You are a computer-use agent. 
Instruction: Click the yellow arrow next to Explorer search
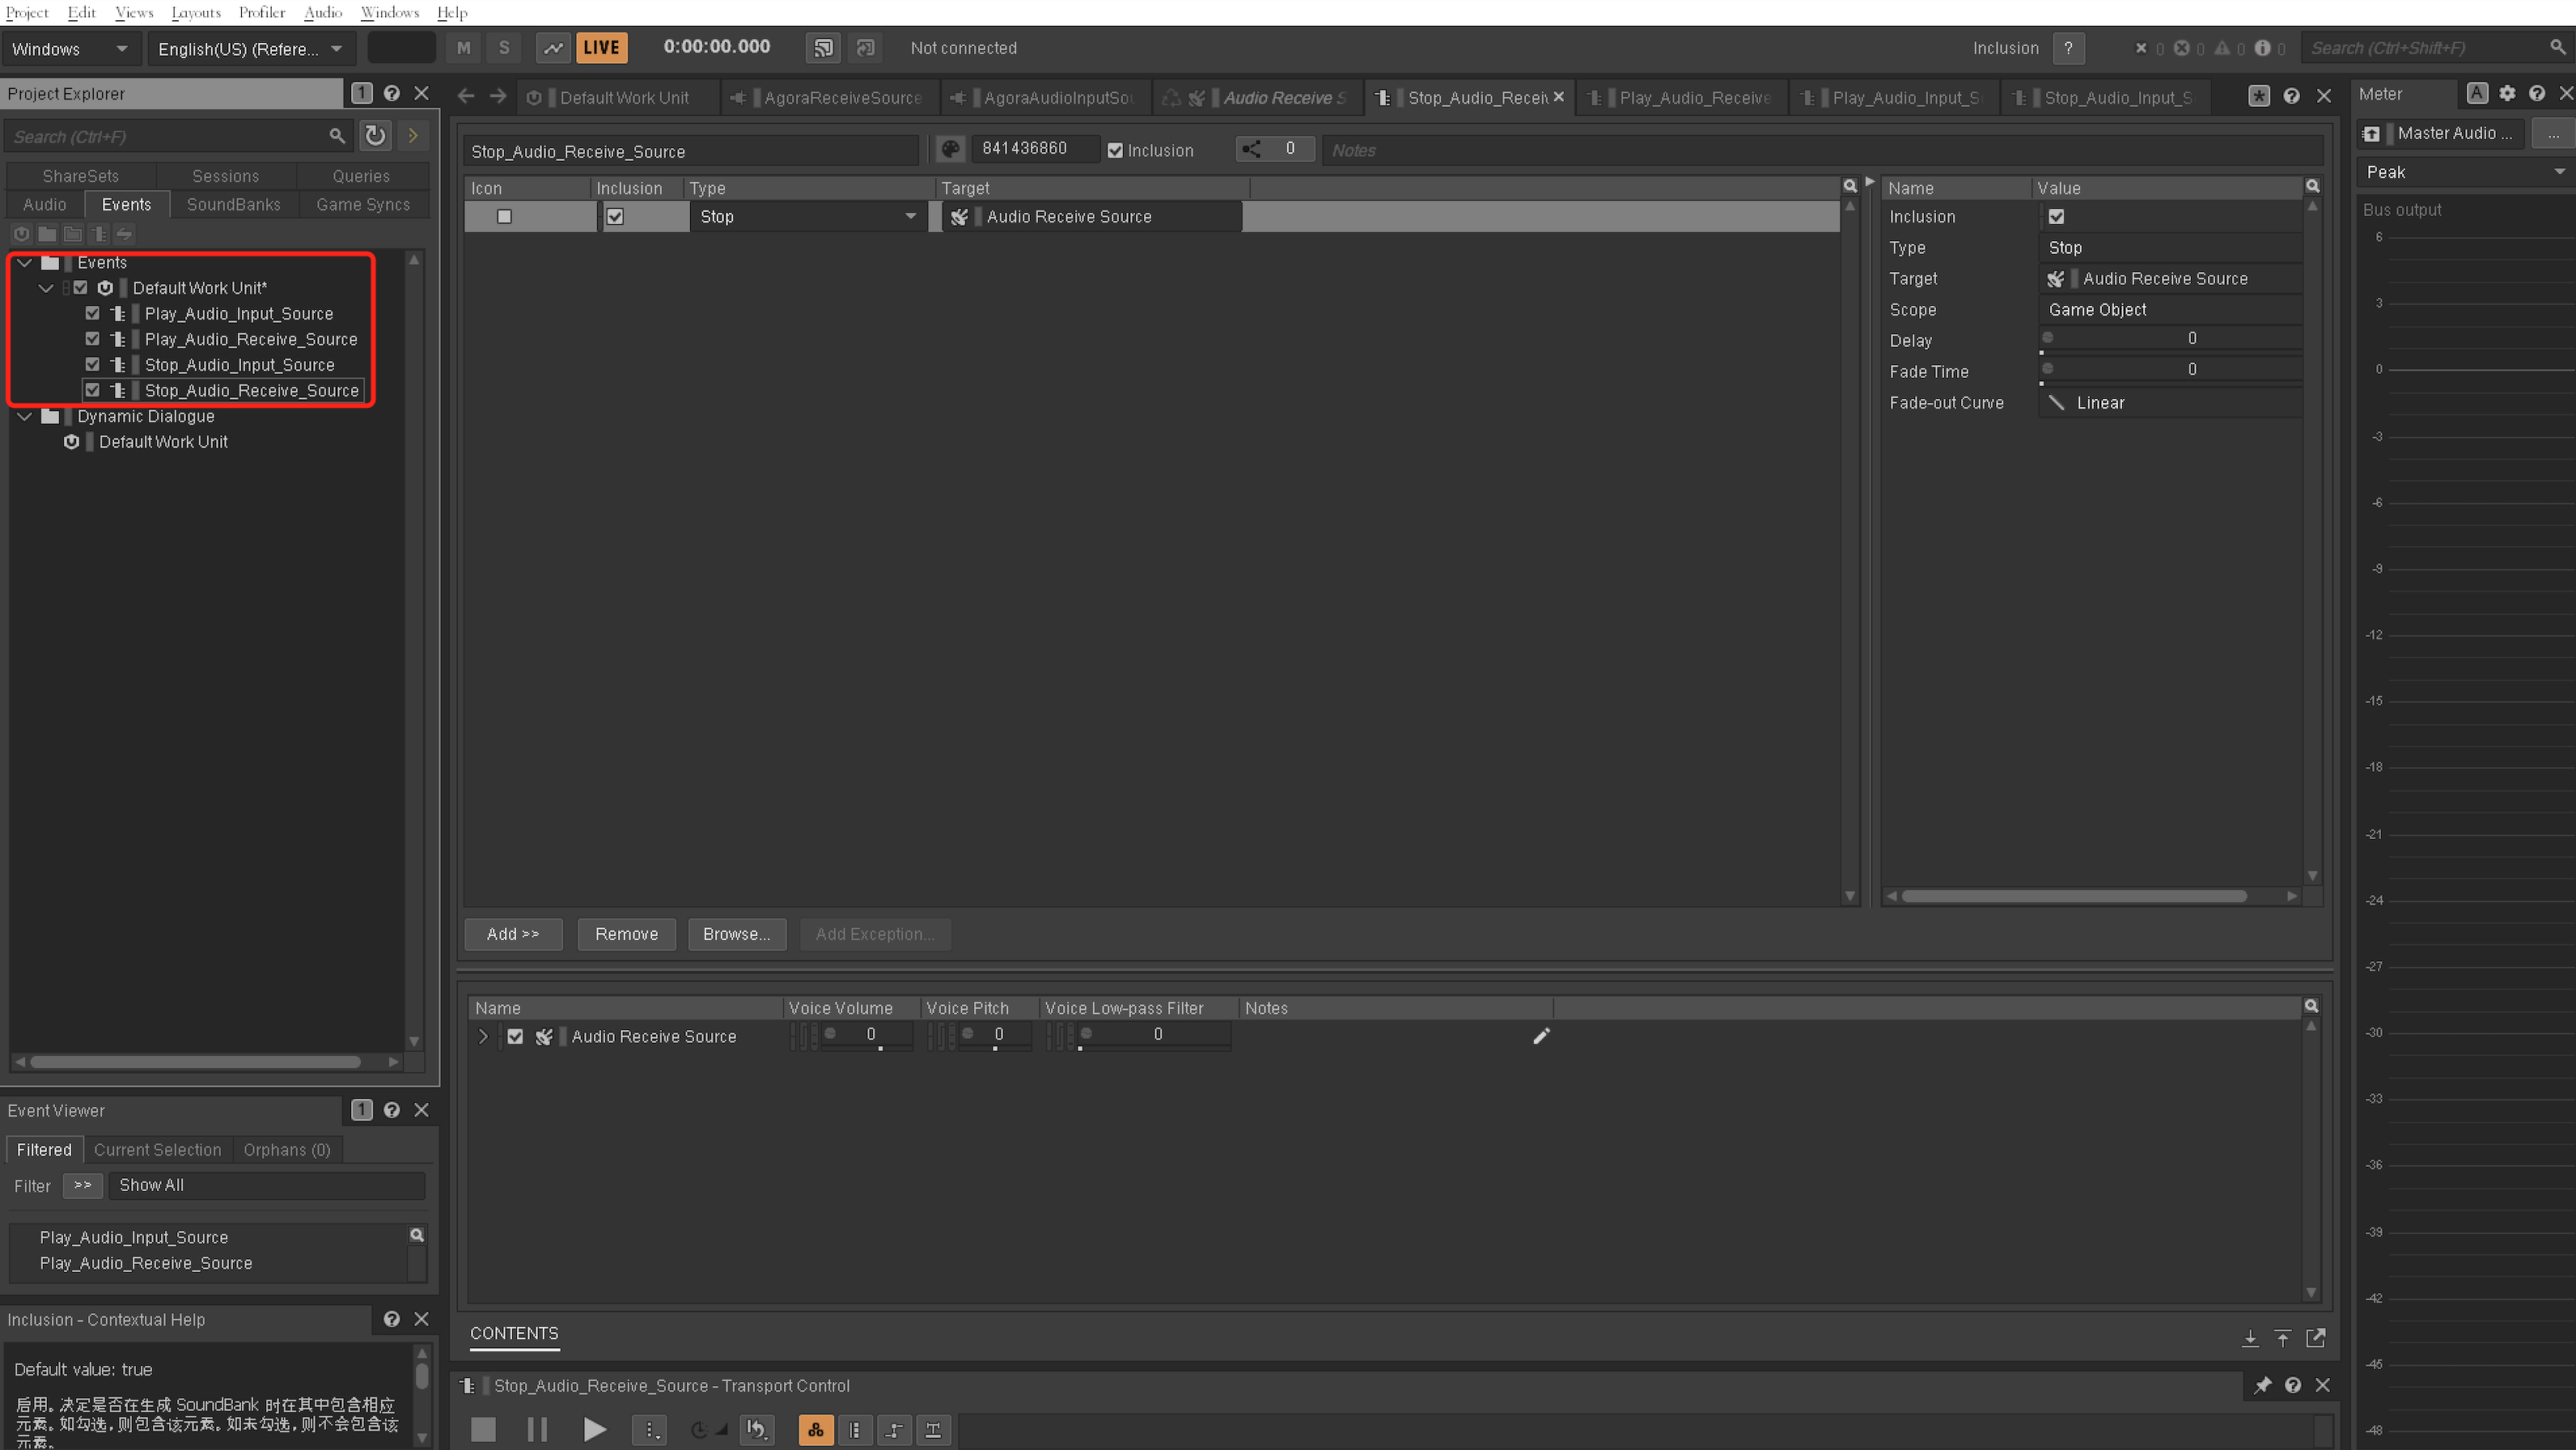tap(413, 135)
